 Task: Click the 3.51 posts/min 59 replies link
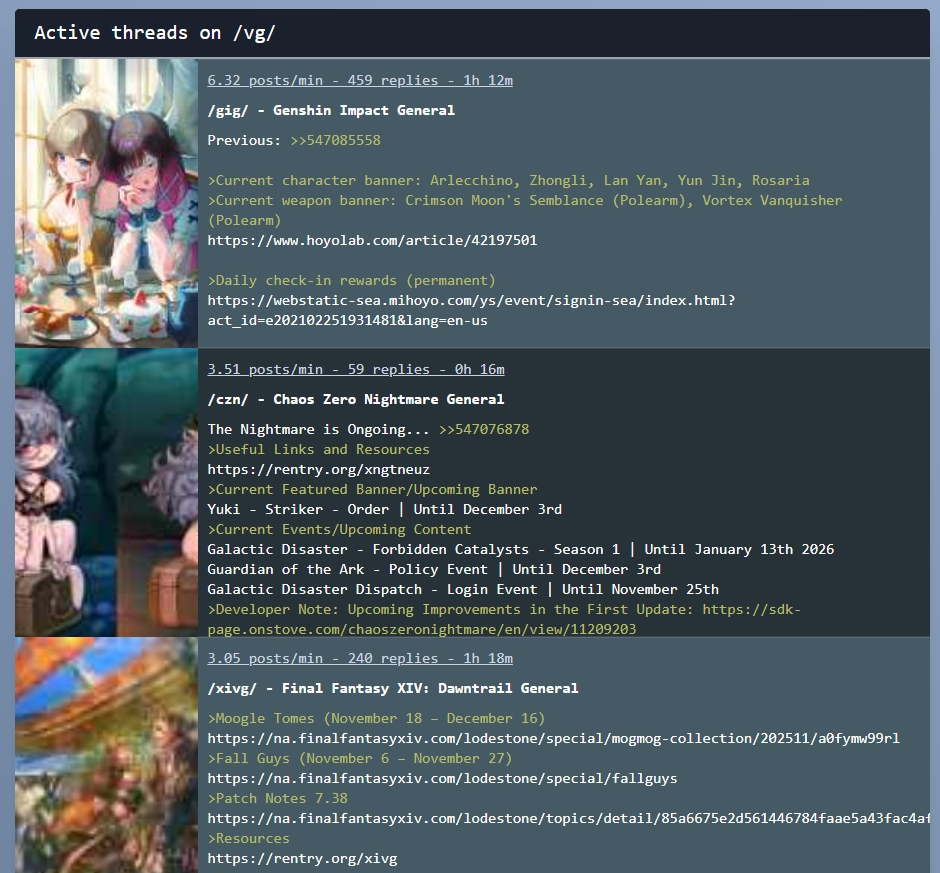click(355, 369)
